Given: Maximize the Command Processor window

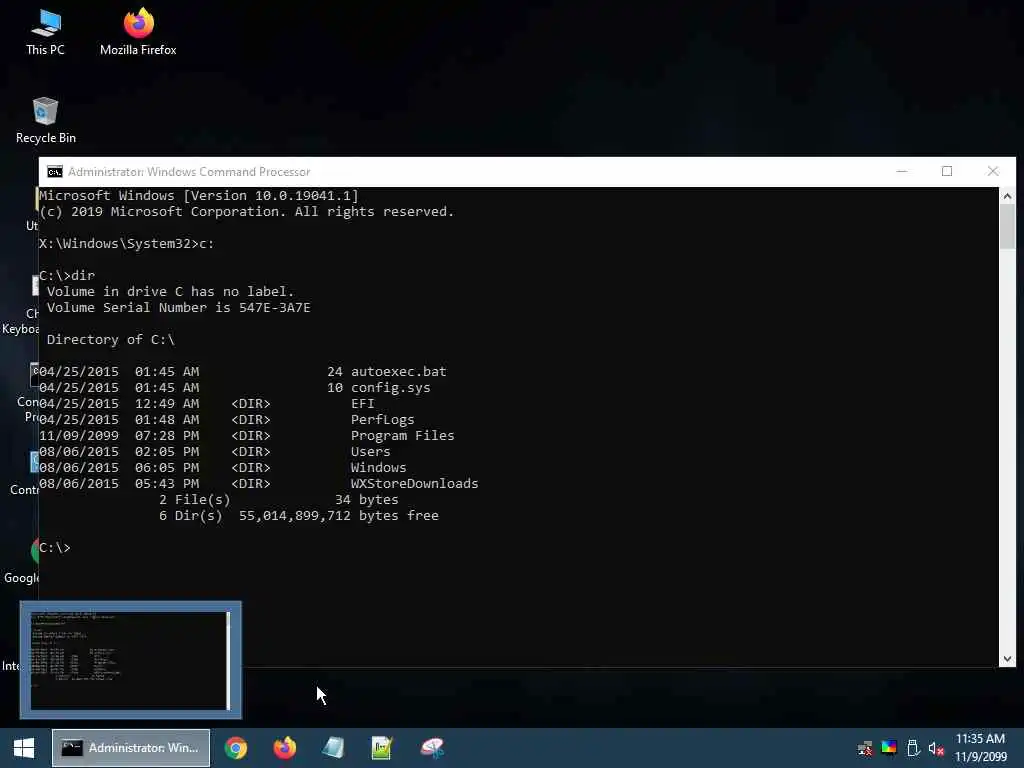Looking at the screenshot, I should (947, 172).
